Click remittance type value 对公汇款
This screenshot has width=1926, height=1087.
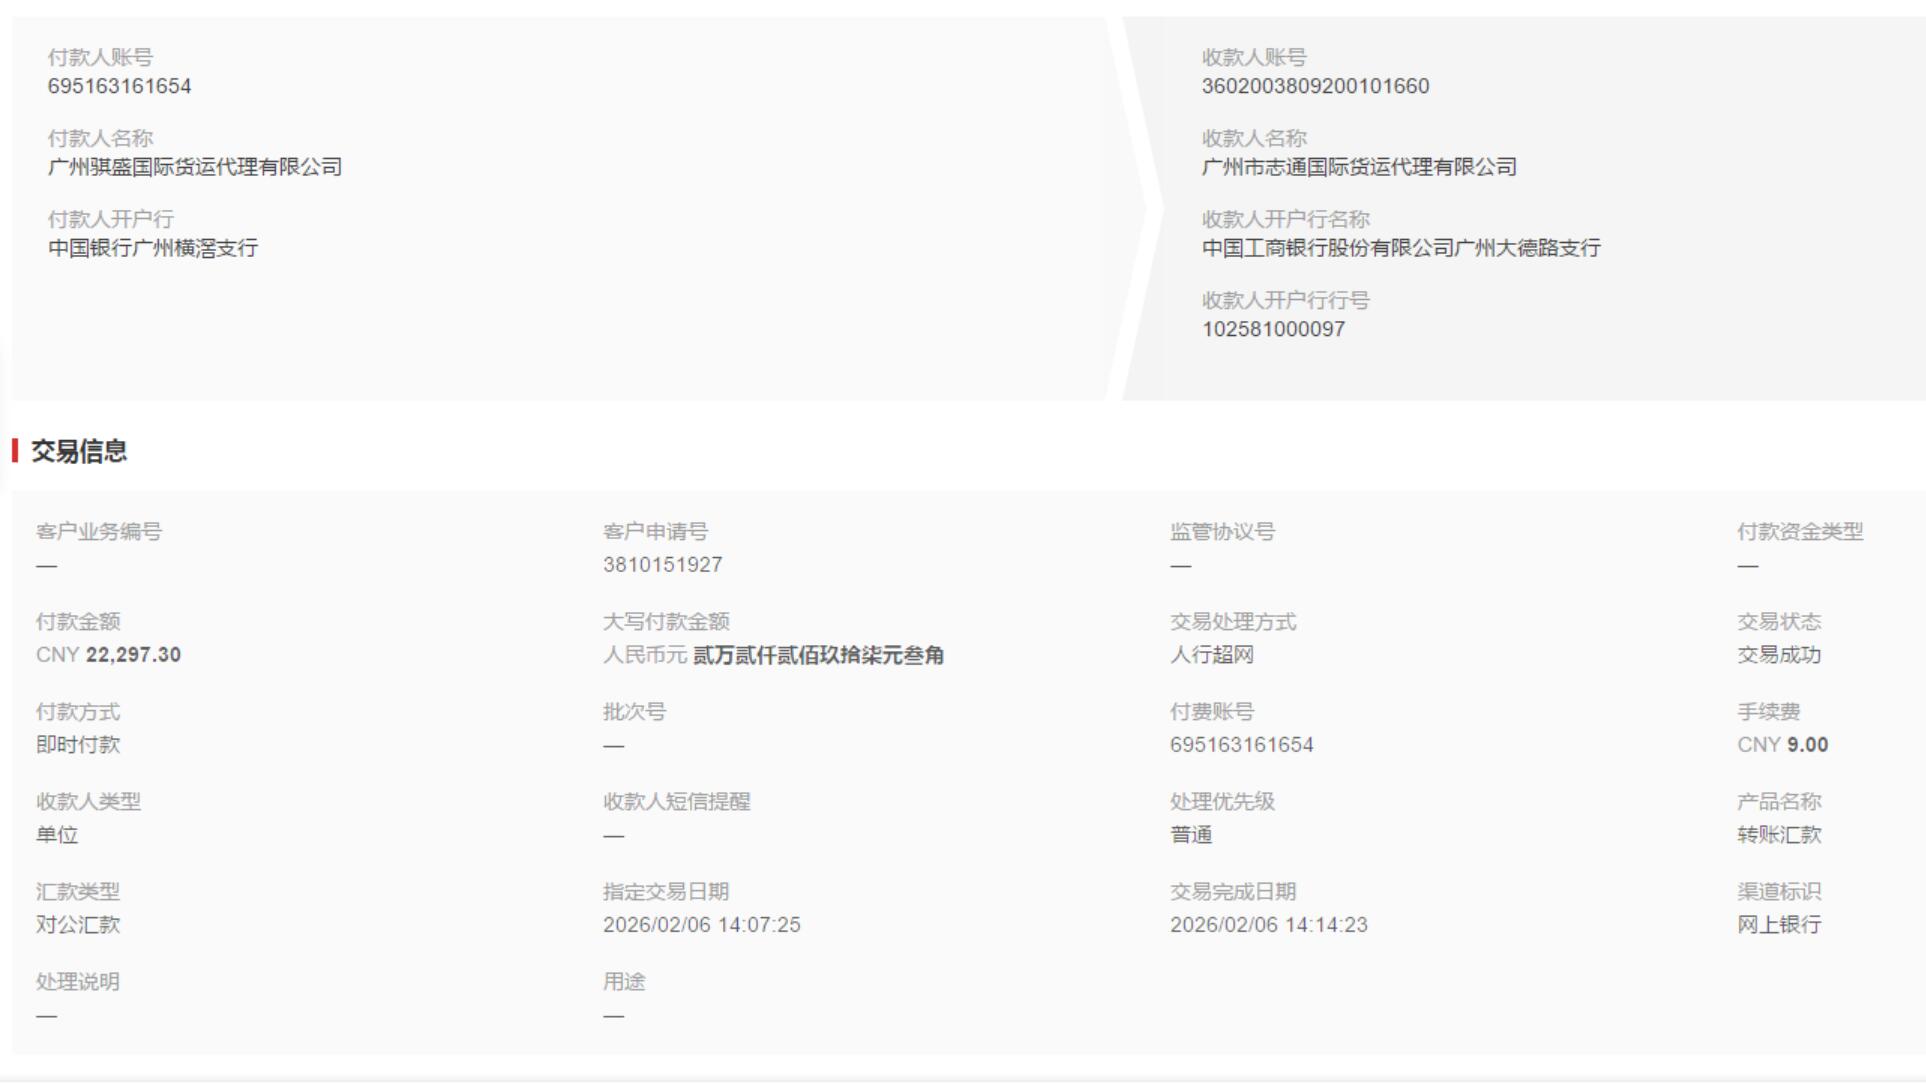pos(78,925)
